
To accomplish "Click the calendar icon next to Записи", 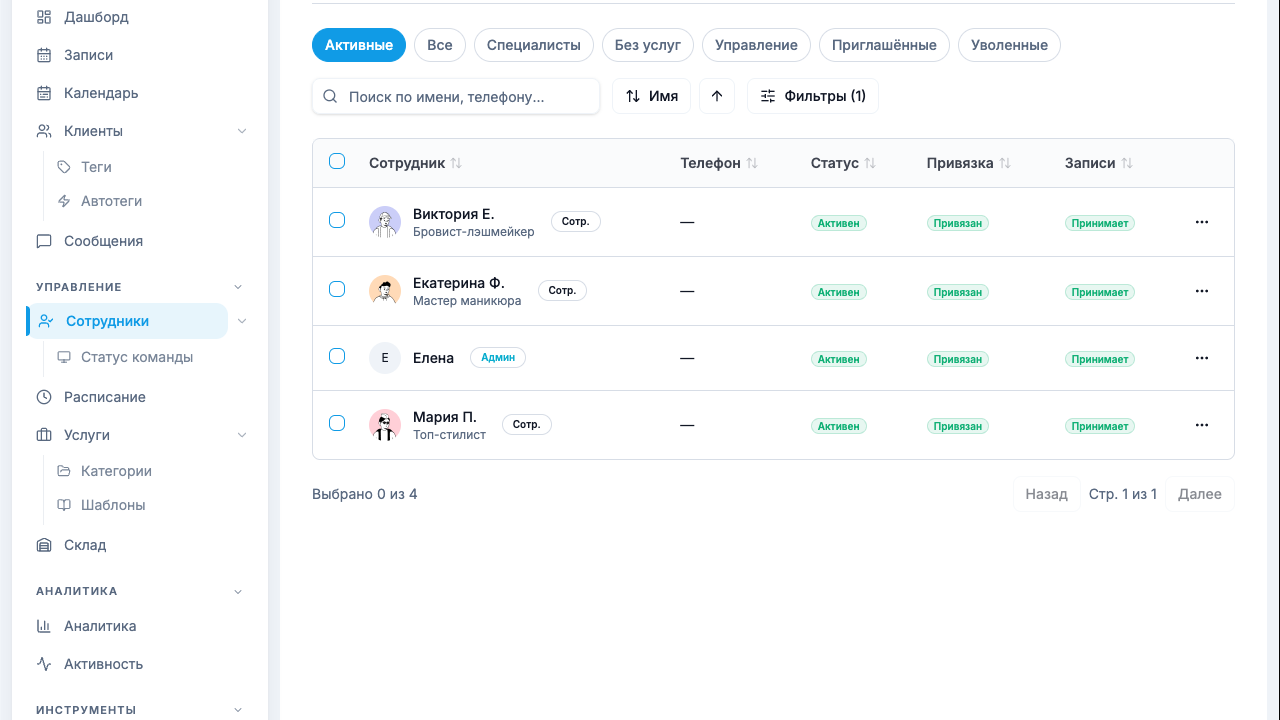I will click(x=44, y=55).
